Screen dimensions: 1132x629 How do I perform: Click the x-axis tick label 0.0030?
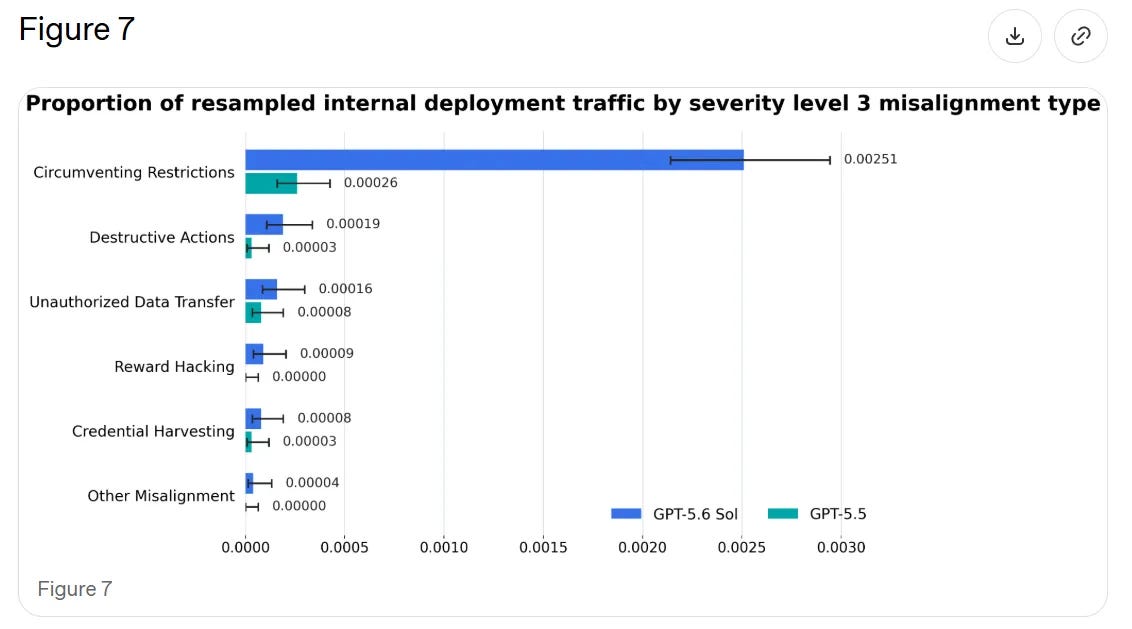841,547
